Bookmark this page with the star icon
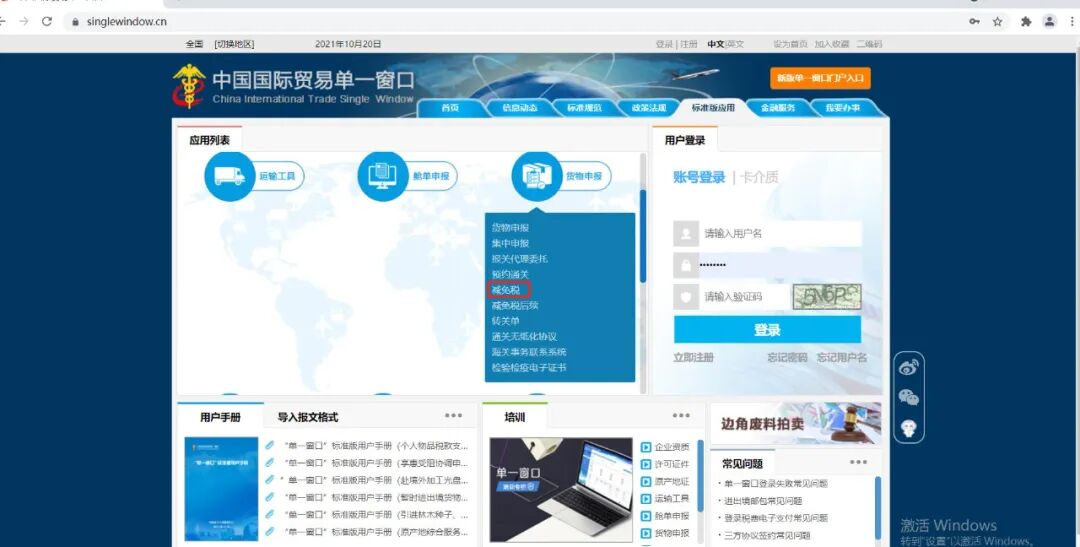The width and height of the screenshot is (1080, 547). (997, 21)
